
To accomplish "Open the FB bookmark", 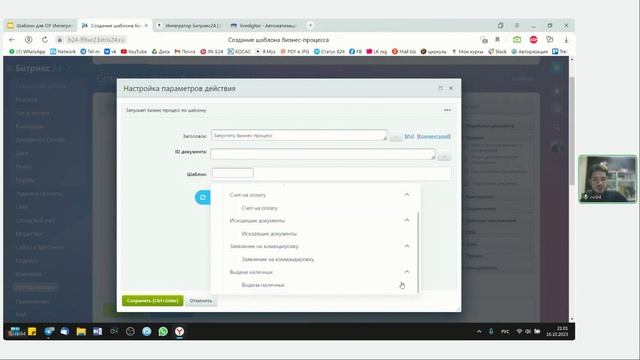I will click(x=356, y=51).
